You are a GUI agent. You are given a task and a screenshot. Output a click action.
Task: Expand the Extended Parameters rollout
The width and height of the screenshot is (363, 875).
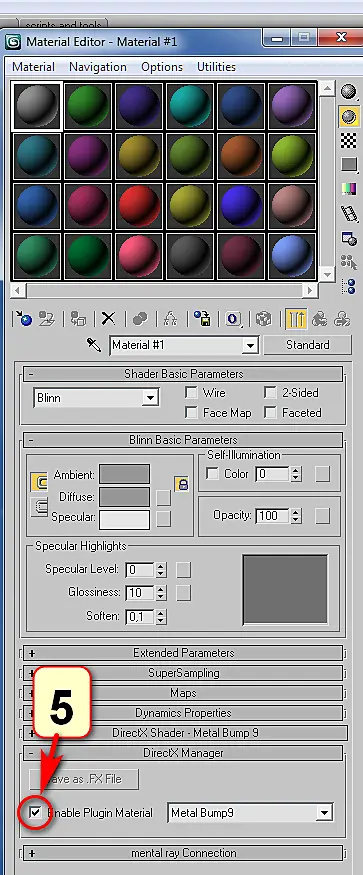point(183,652)
